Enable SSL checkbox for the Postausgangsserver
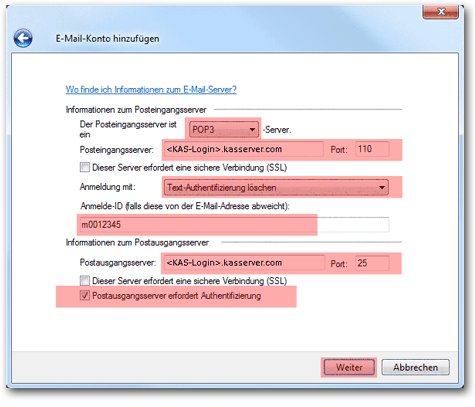 (x=85, y=280)
